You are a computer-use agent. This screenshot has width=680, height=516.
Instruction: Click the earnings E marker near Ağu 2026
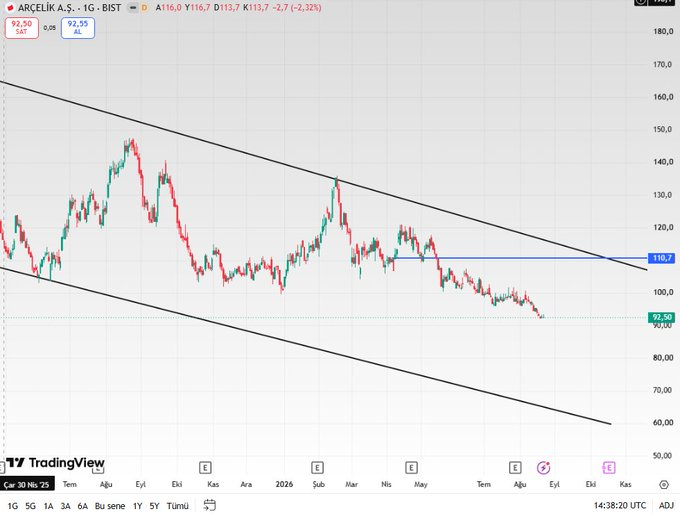tap(515, 468)
